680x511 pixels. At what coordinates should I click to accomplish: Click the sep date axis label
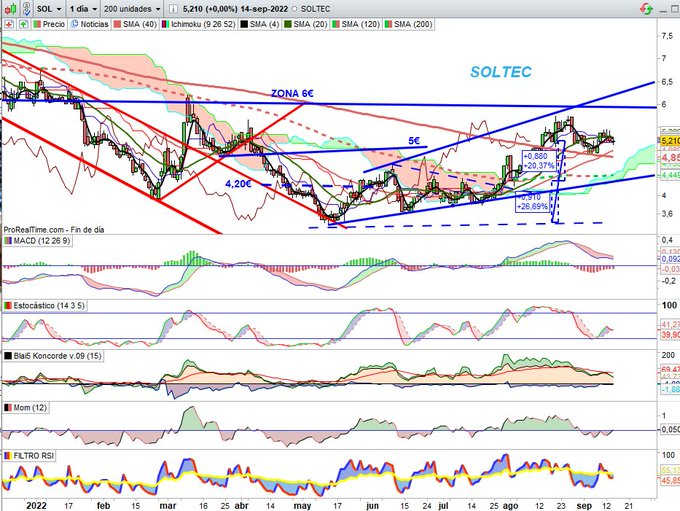click(584, 505)
